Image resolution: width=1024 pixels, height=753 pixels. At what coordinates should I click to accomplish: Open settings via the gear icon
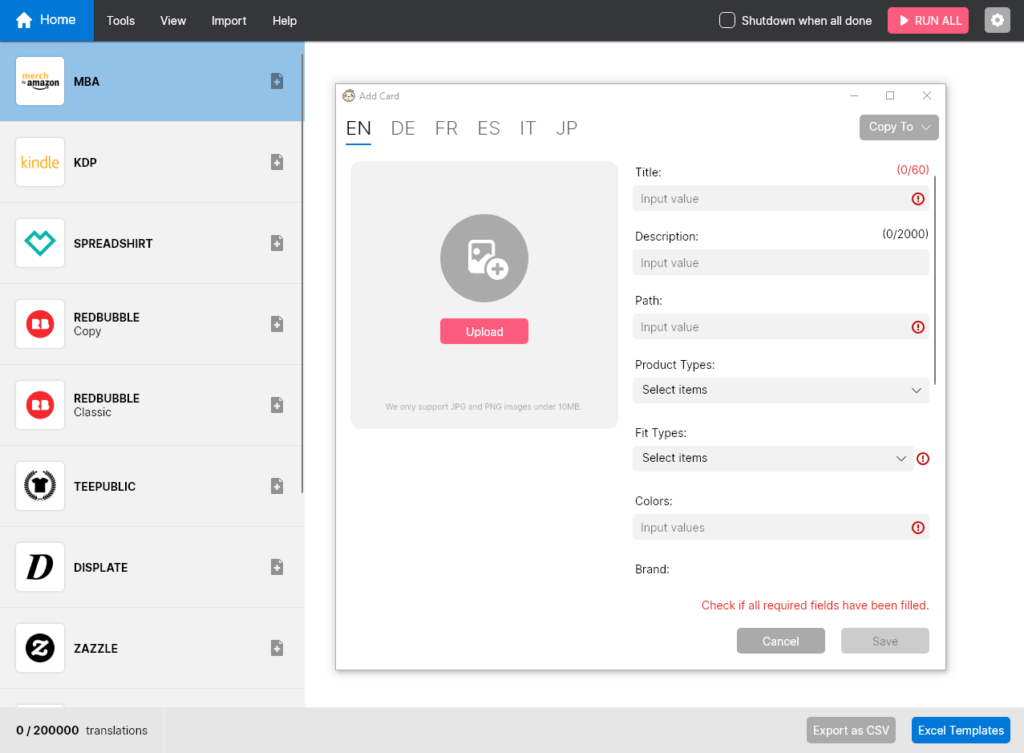(x=997, y=20)
